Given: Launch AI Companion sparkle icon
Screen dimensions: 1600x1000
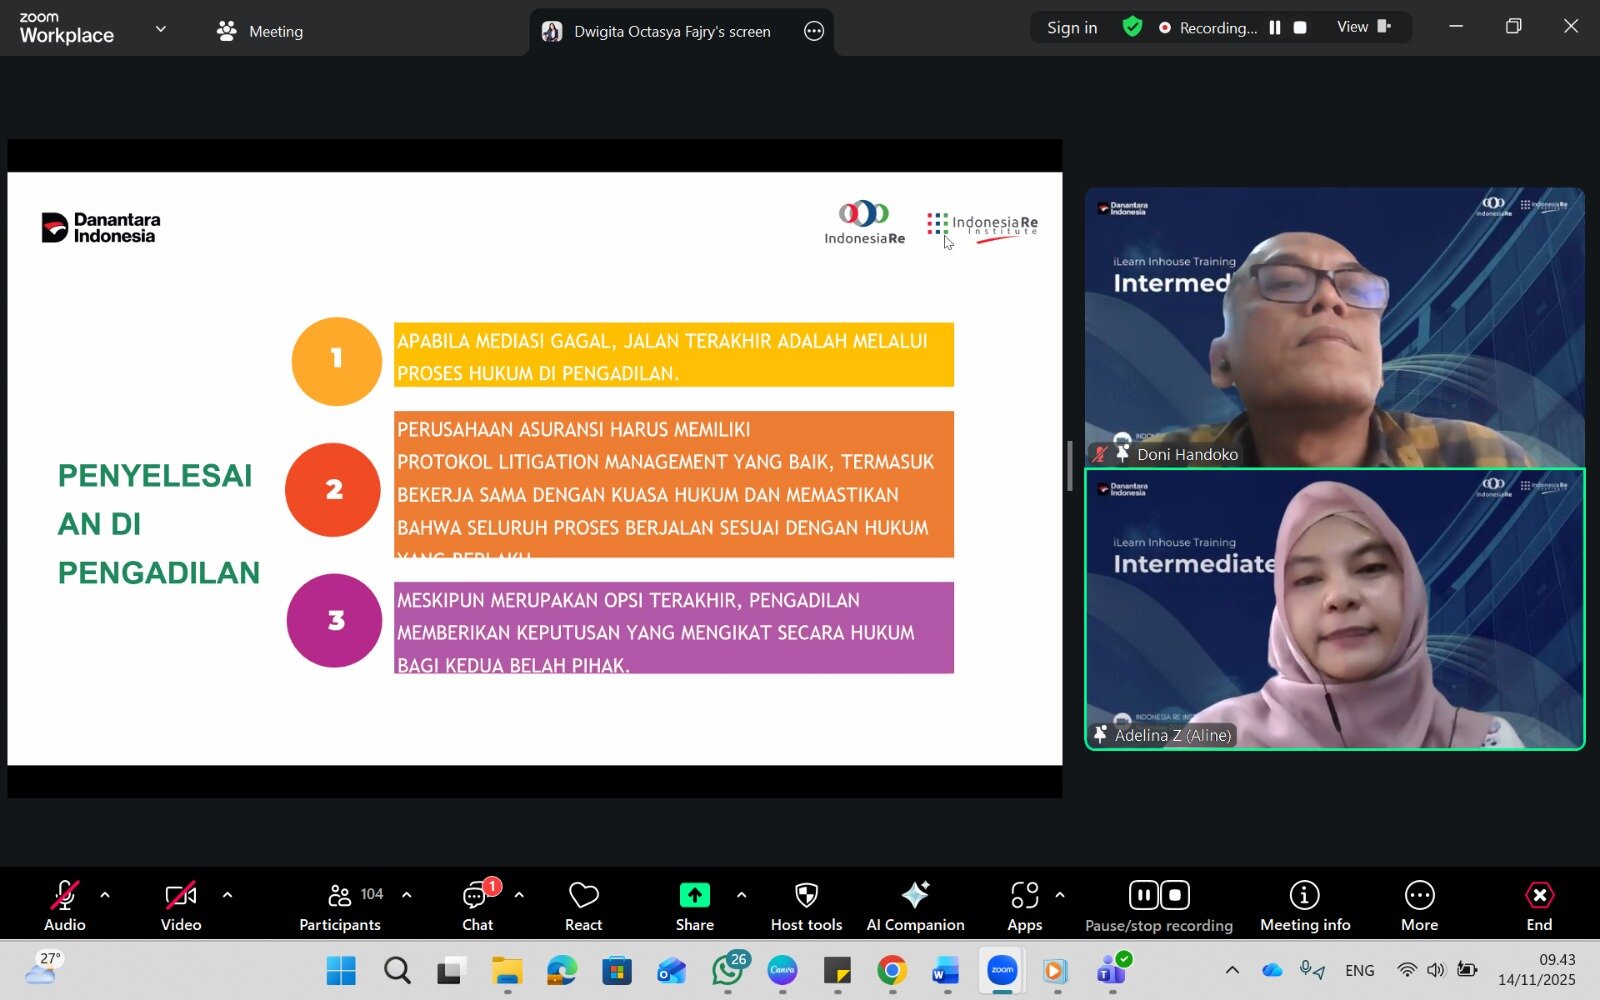Looking at the screenshot, I should point(915,895).
